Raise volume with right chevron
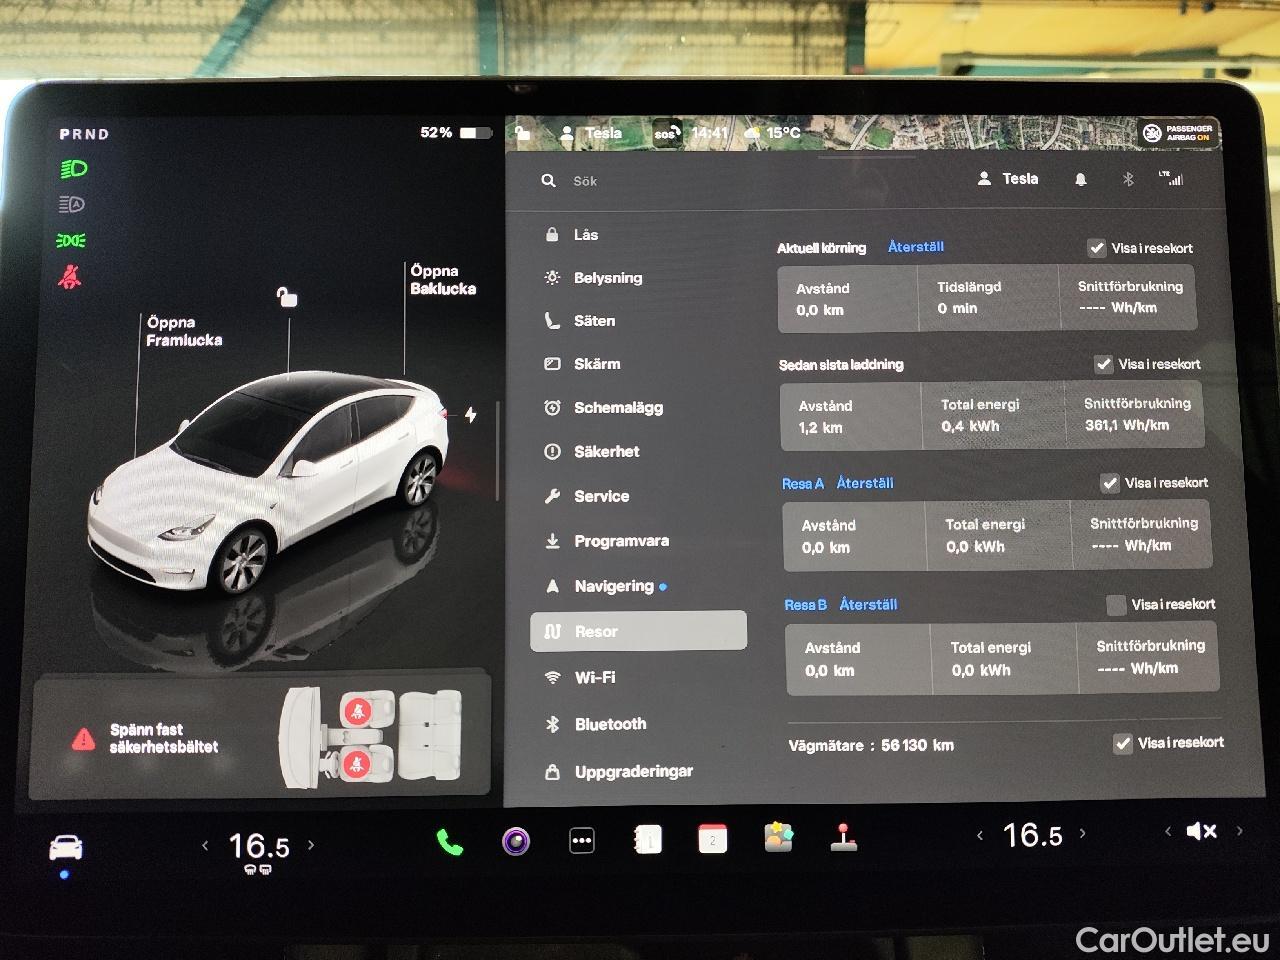 tap(1240, 830)
